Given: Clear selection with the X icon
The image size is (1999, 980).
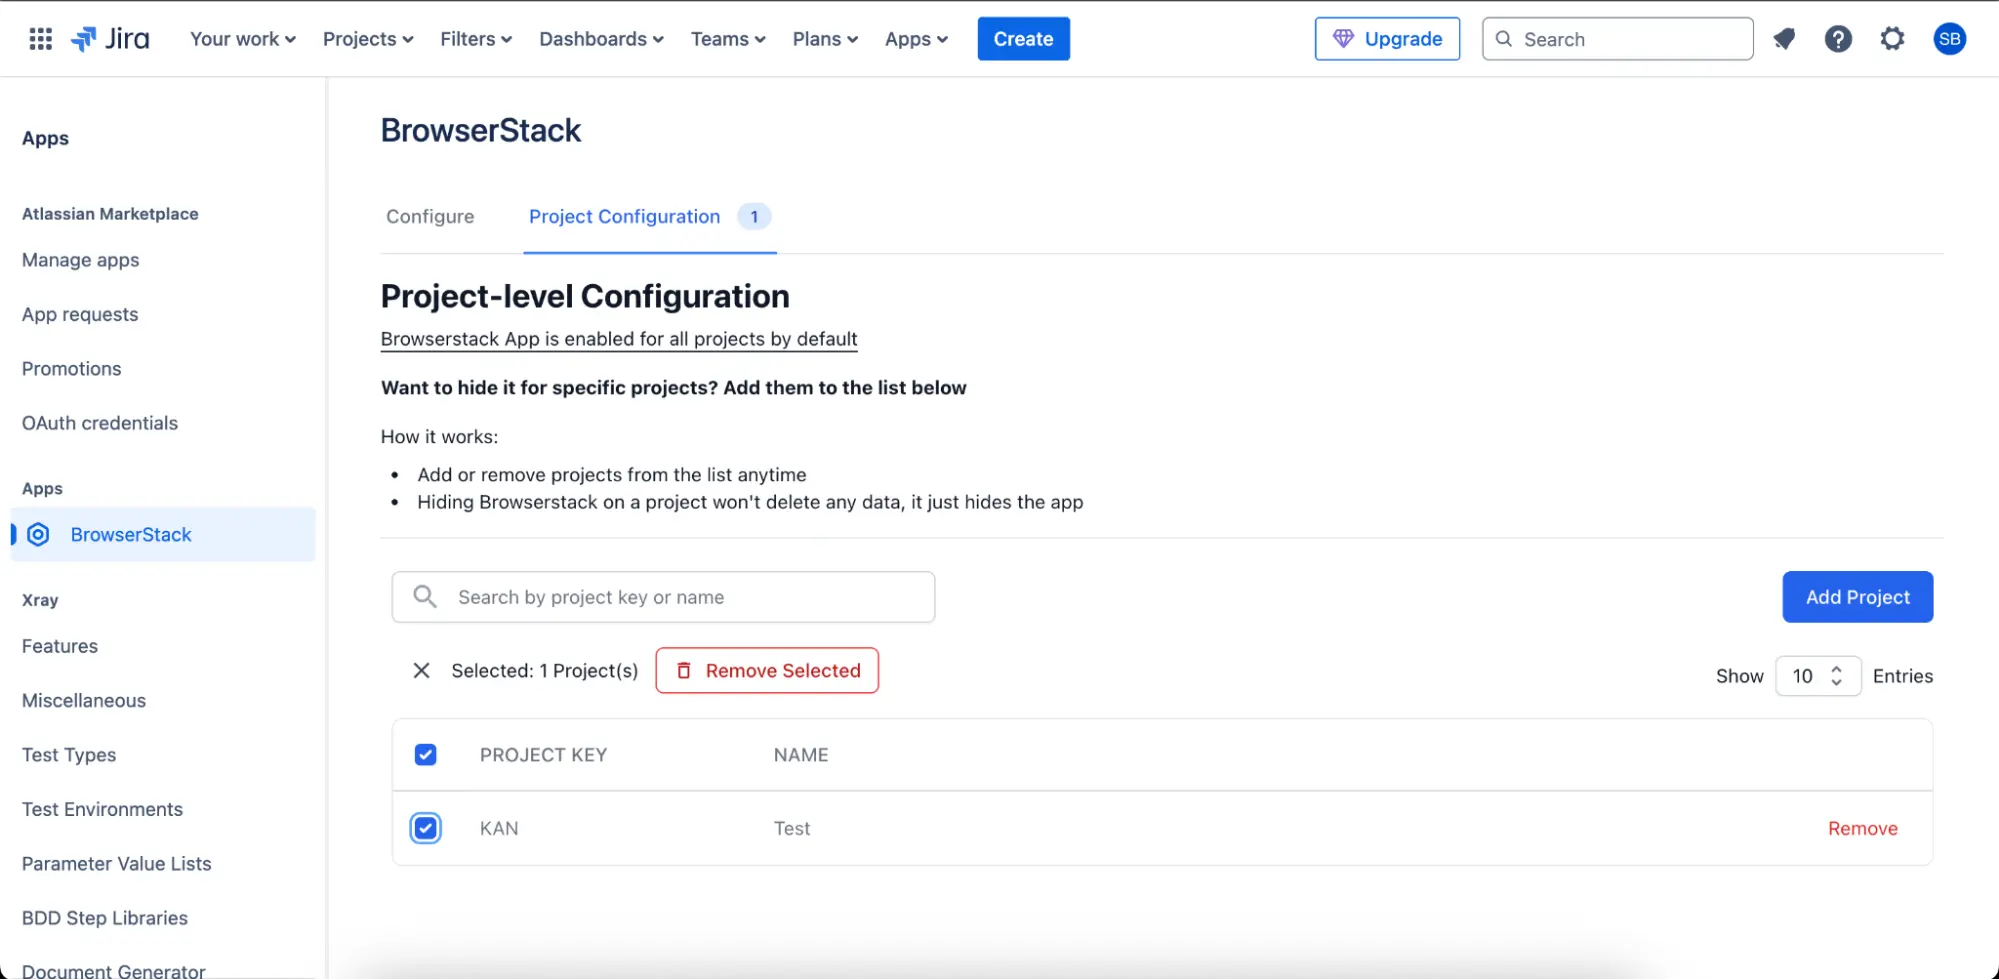Looking at the screenshot, I should [x=421, y=671].
